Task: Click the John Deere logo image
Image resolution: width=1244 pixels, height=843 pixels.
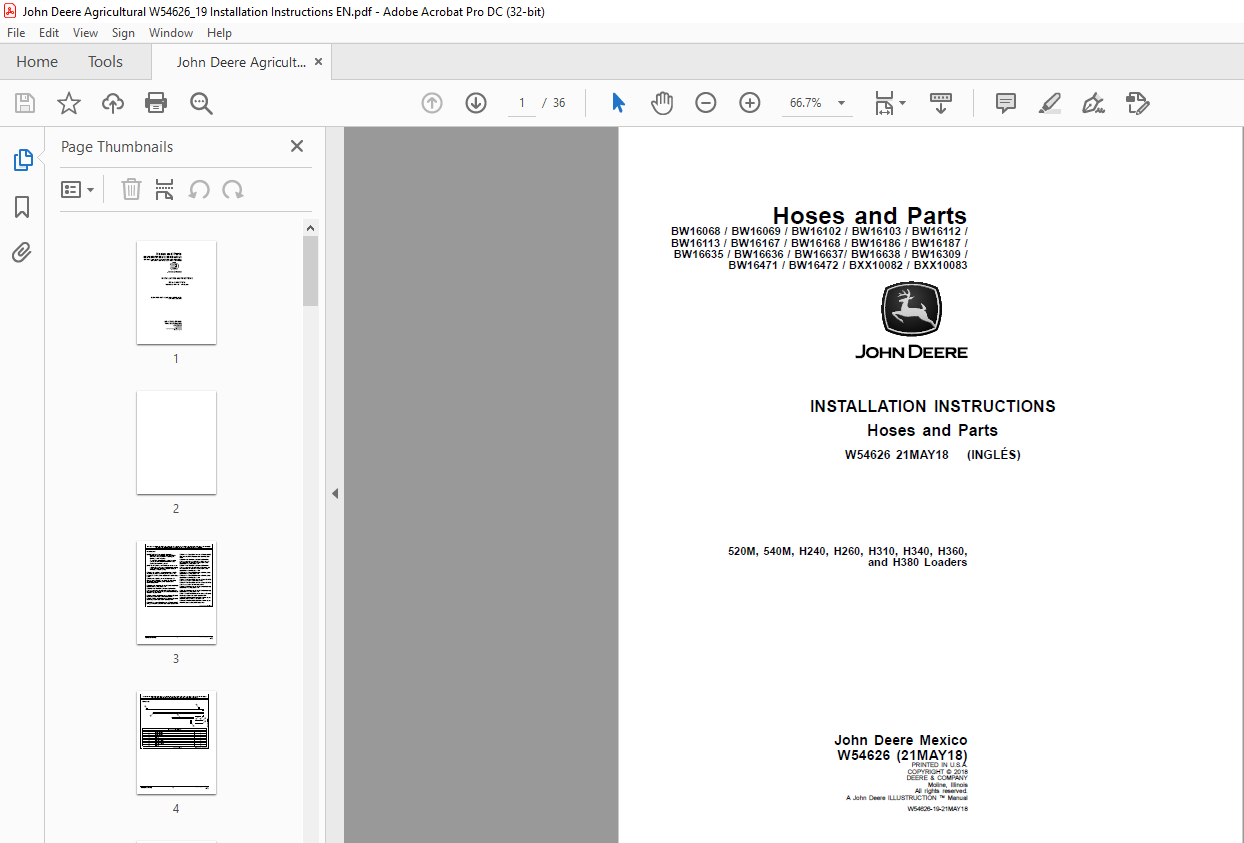Action: coord(911,321)
